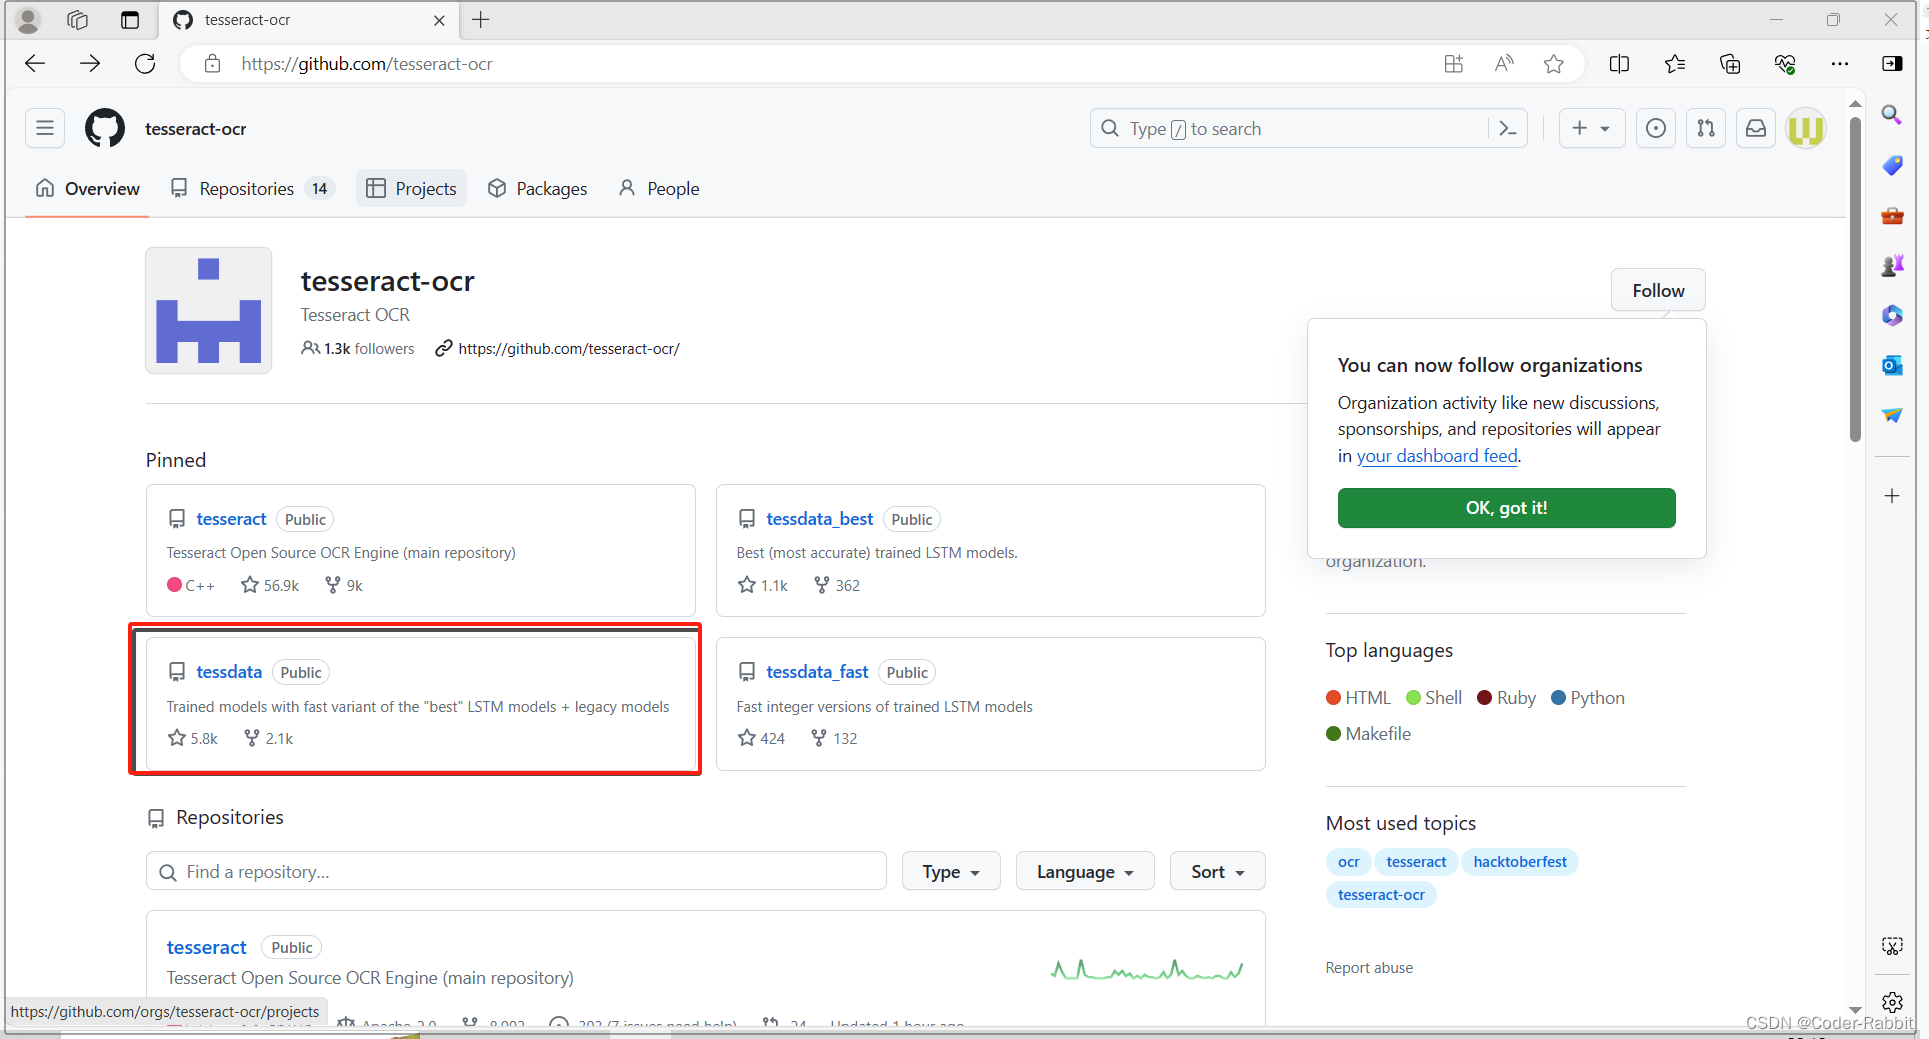
Task: Open pinned tessdata_fast repository link
Action: [817, 672]
